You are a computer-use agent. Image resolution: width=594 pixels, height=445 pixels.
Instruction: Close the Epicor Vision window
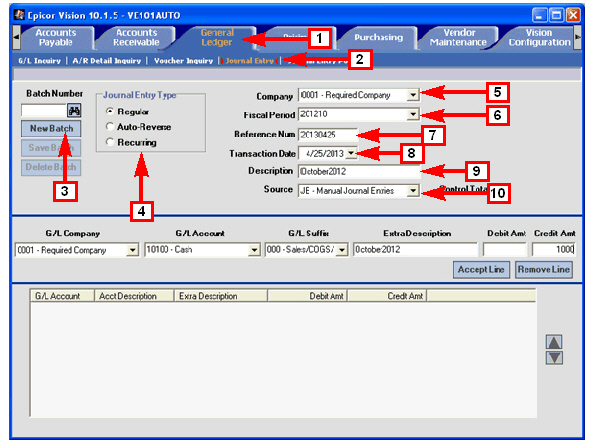573,15
